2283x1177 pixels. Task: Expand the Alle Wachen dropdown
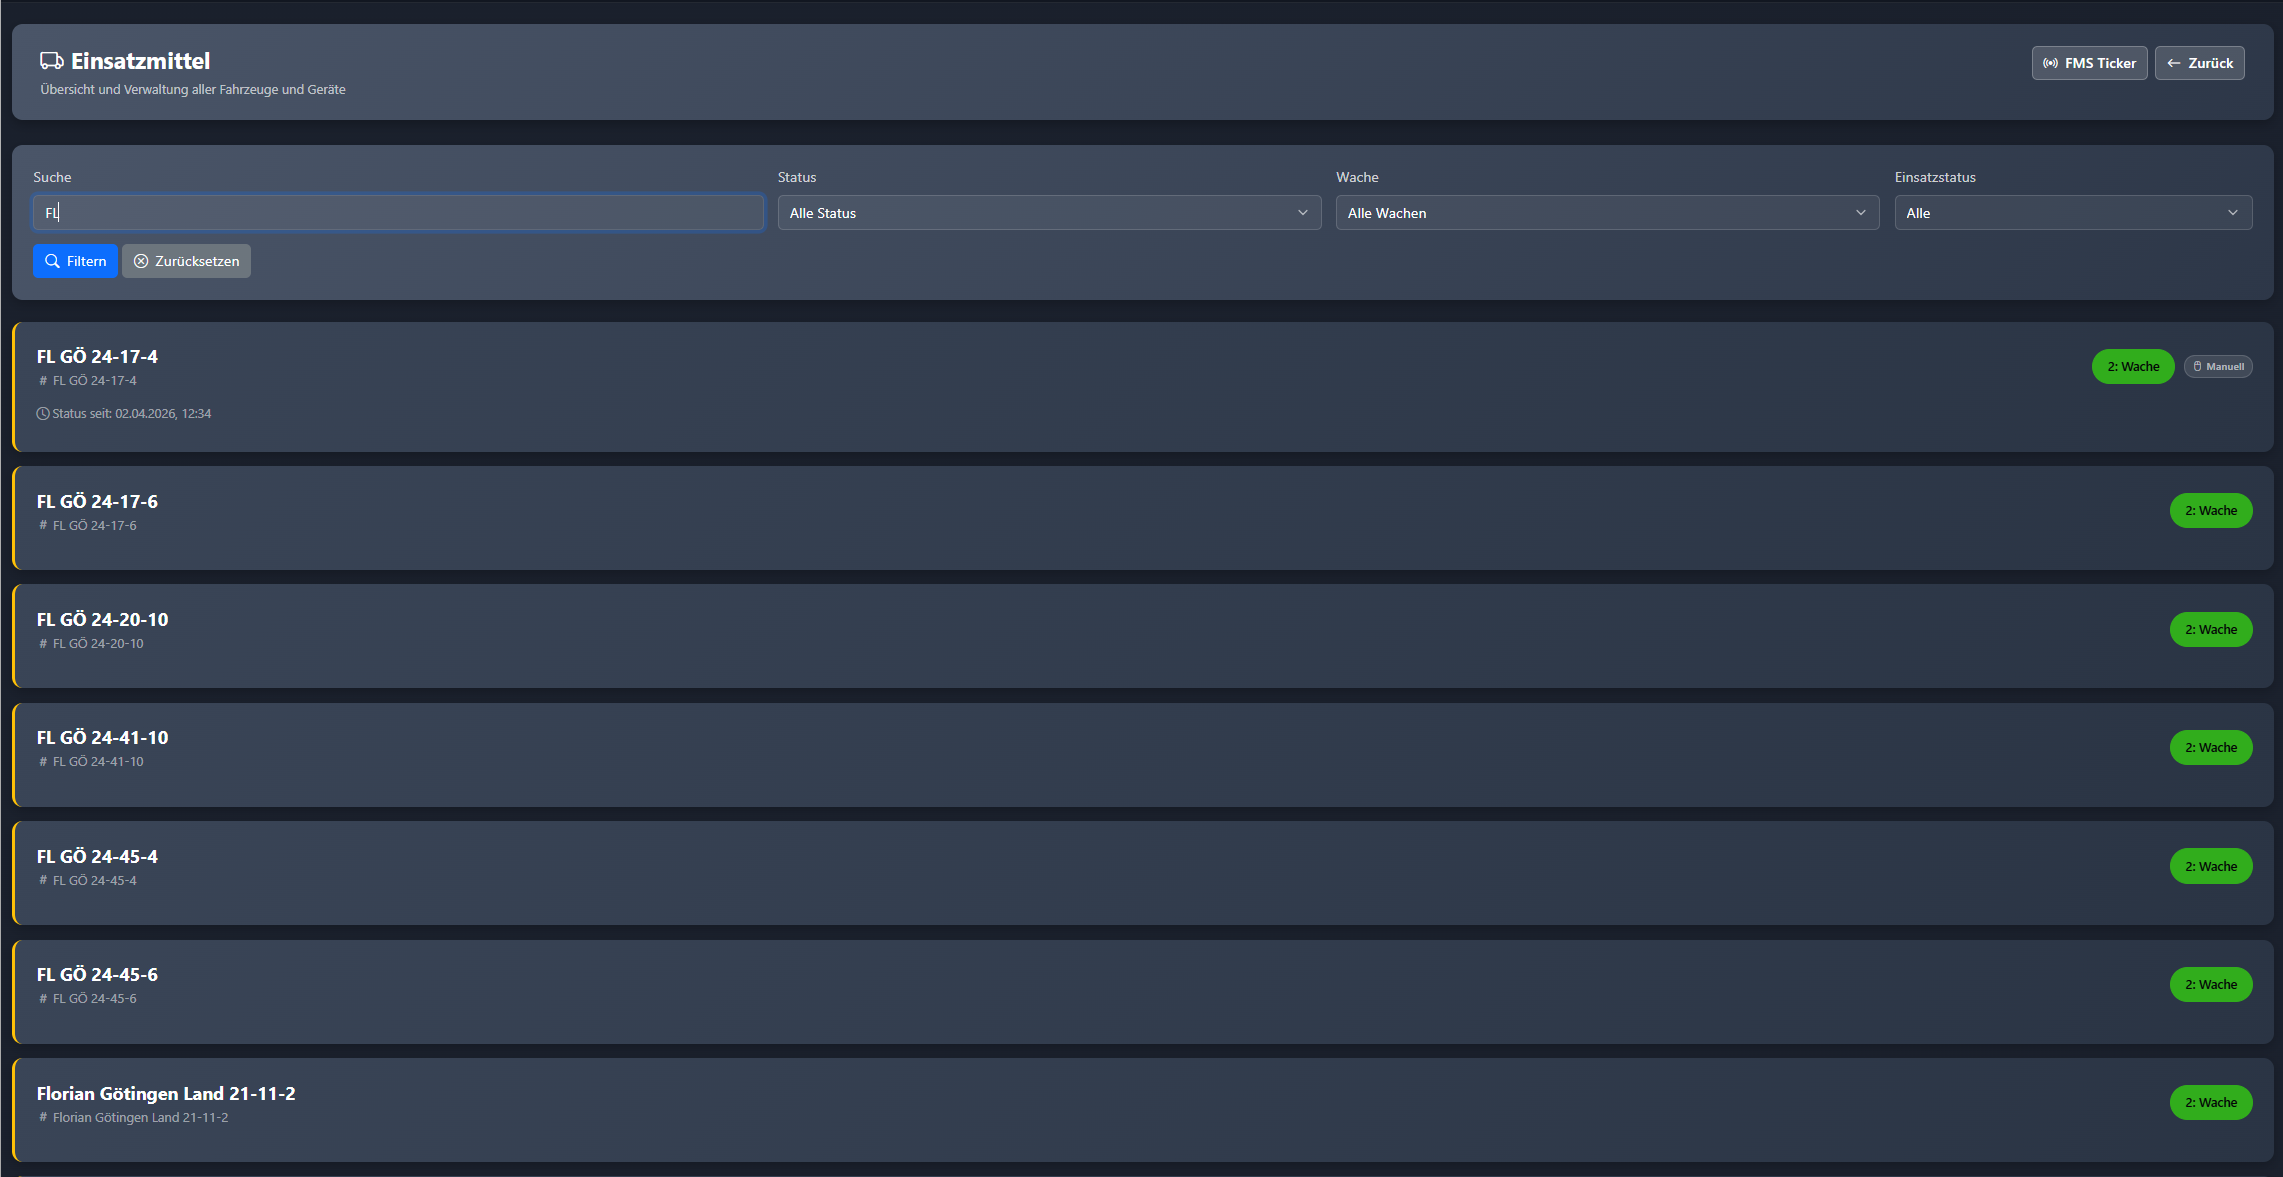[1606, 213]
